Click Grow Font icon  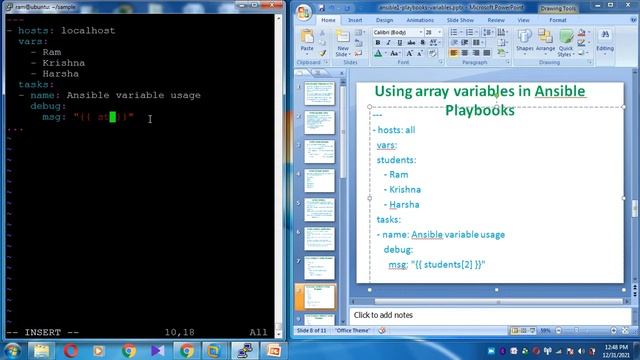409,53
